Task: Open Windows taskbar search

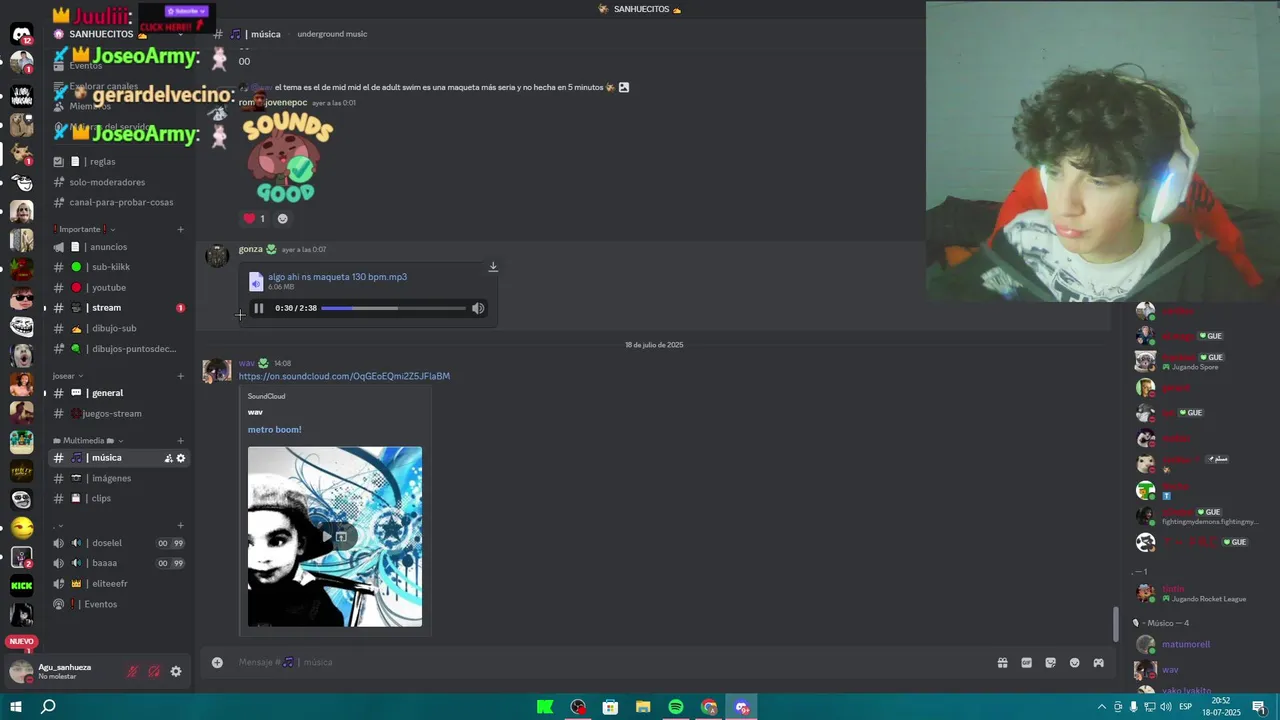Action: 47,707
